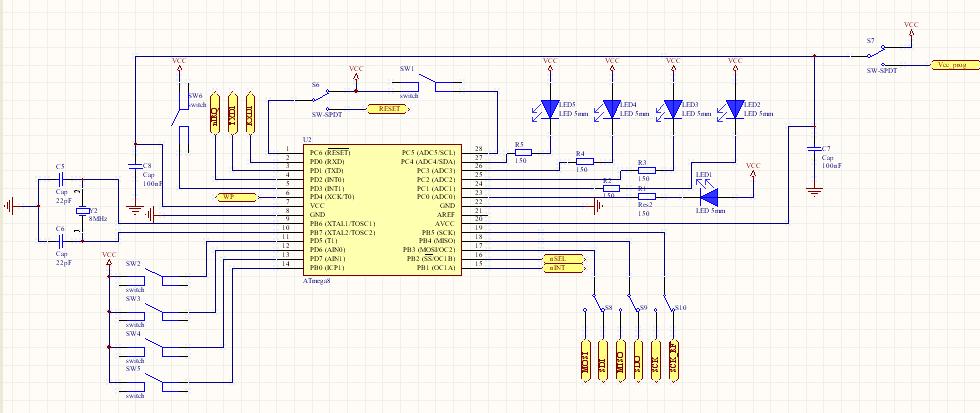Select VCC power symbol above LED1 anode
This screenshot has height=413, width=980.
pyautogui.click(x=753, y=167)
